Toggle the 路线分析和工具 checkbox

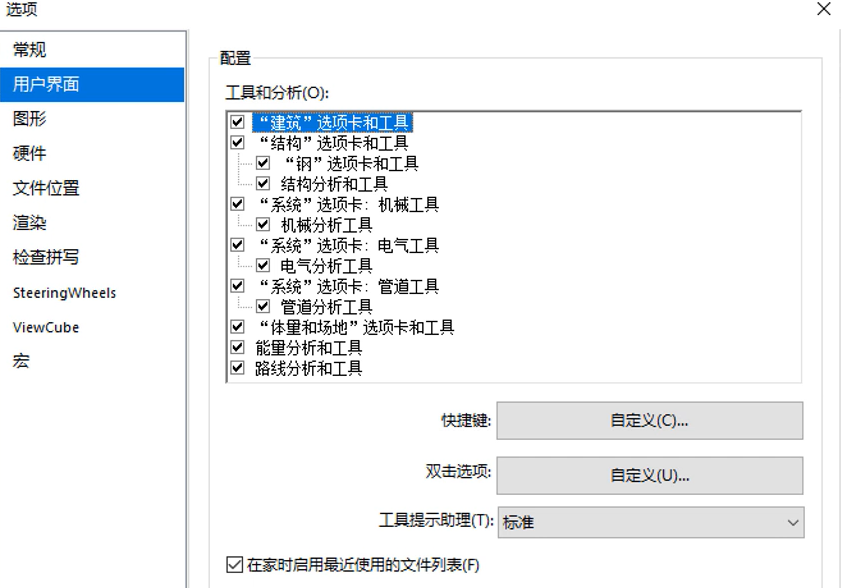click(238, 368)
